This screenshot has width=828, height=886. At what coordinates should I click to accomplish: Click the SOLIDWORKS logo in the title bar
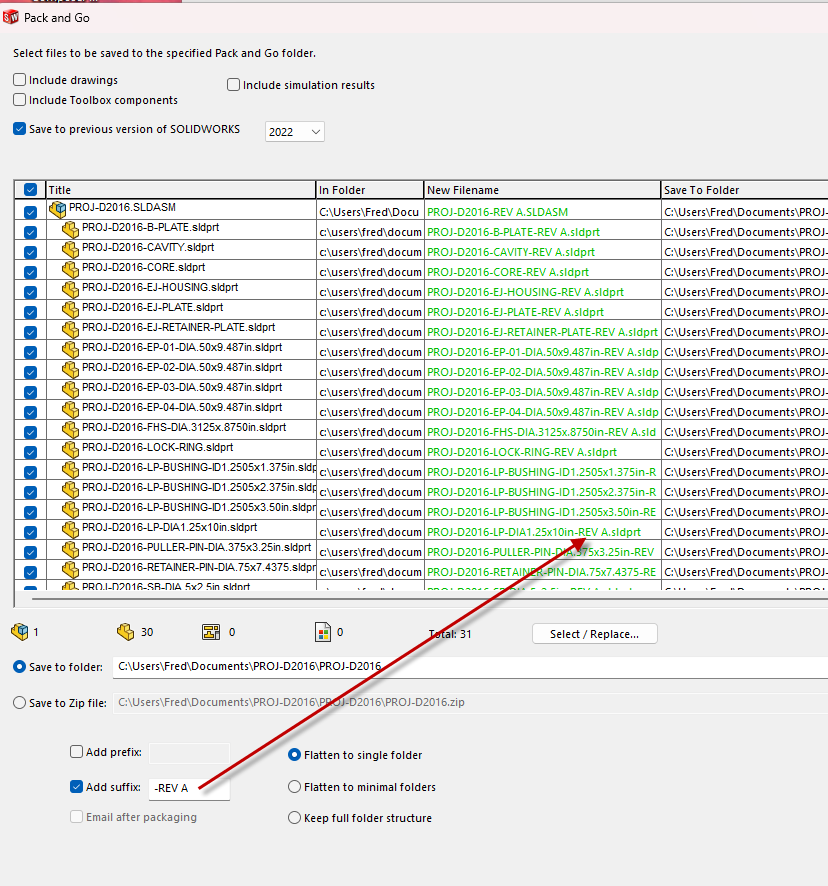(11, 17)
